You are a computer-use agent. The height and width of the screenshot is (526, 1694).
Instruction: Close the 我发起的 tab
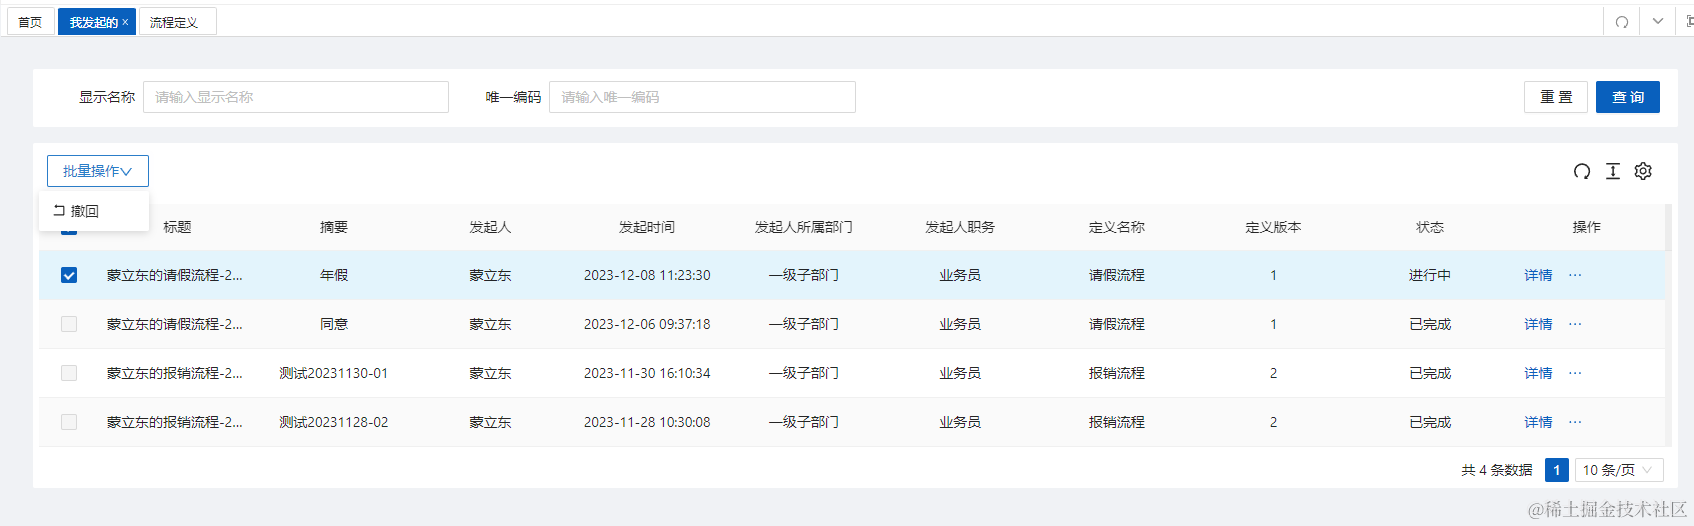(125, 22)
